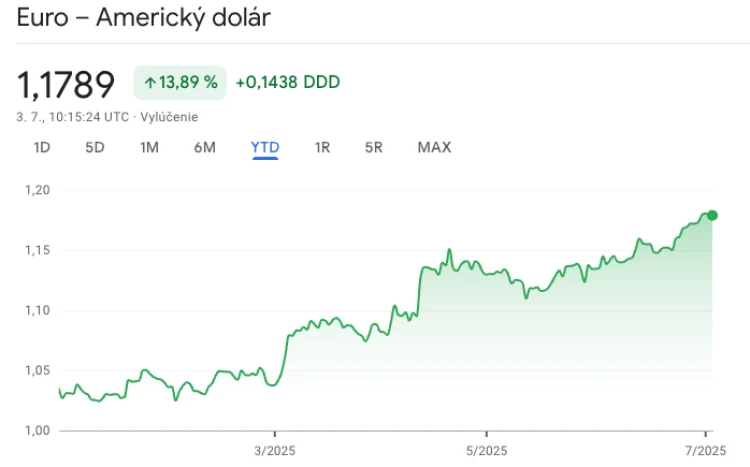Click the 3/2025 axis tick mark

point(275,434)
